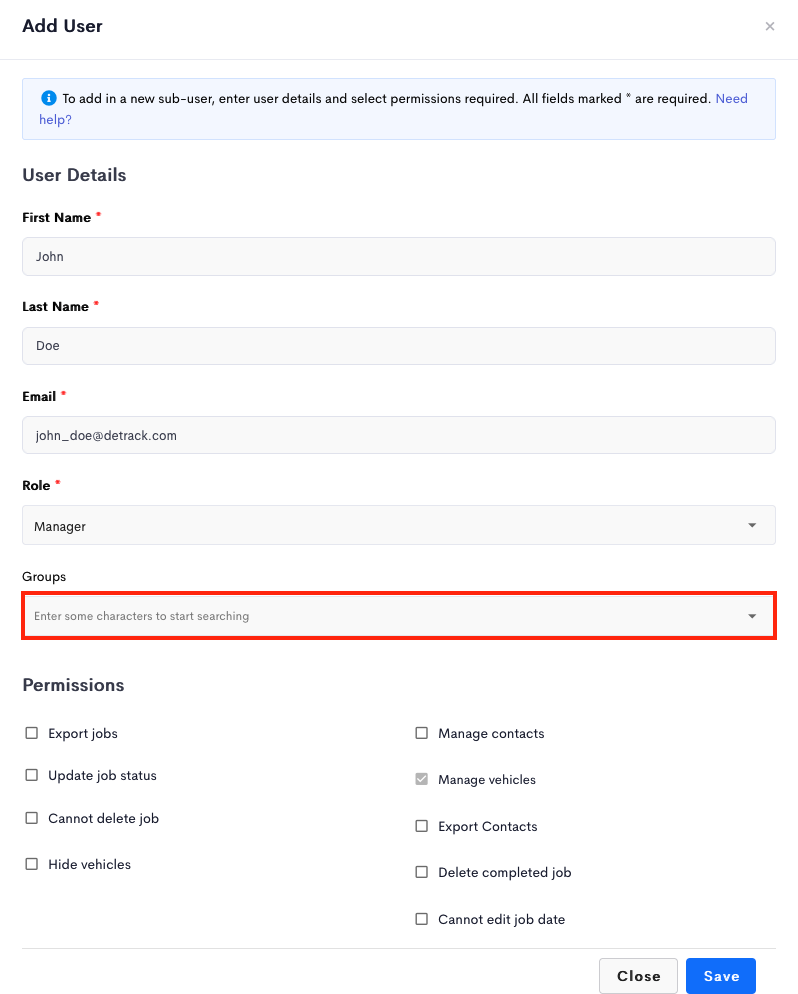Expand the Groups dropdown arrow
Screen dimensions: 798x994
(752, 616)
